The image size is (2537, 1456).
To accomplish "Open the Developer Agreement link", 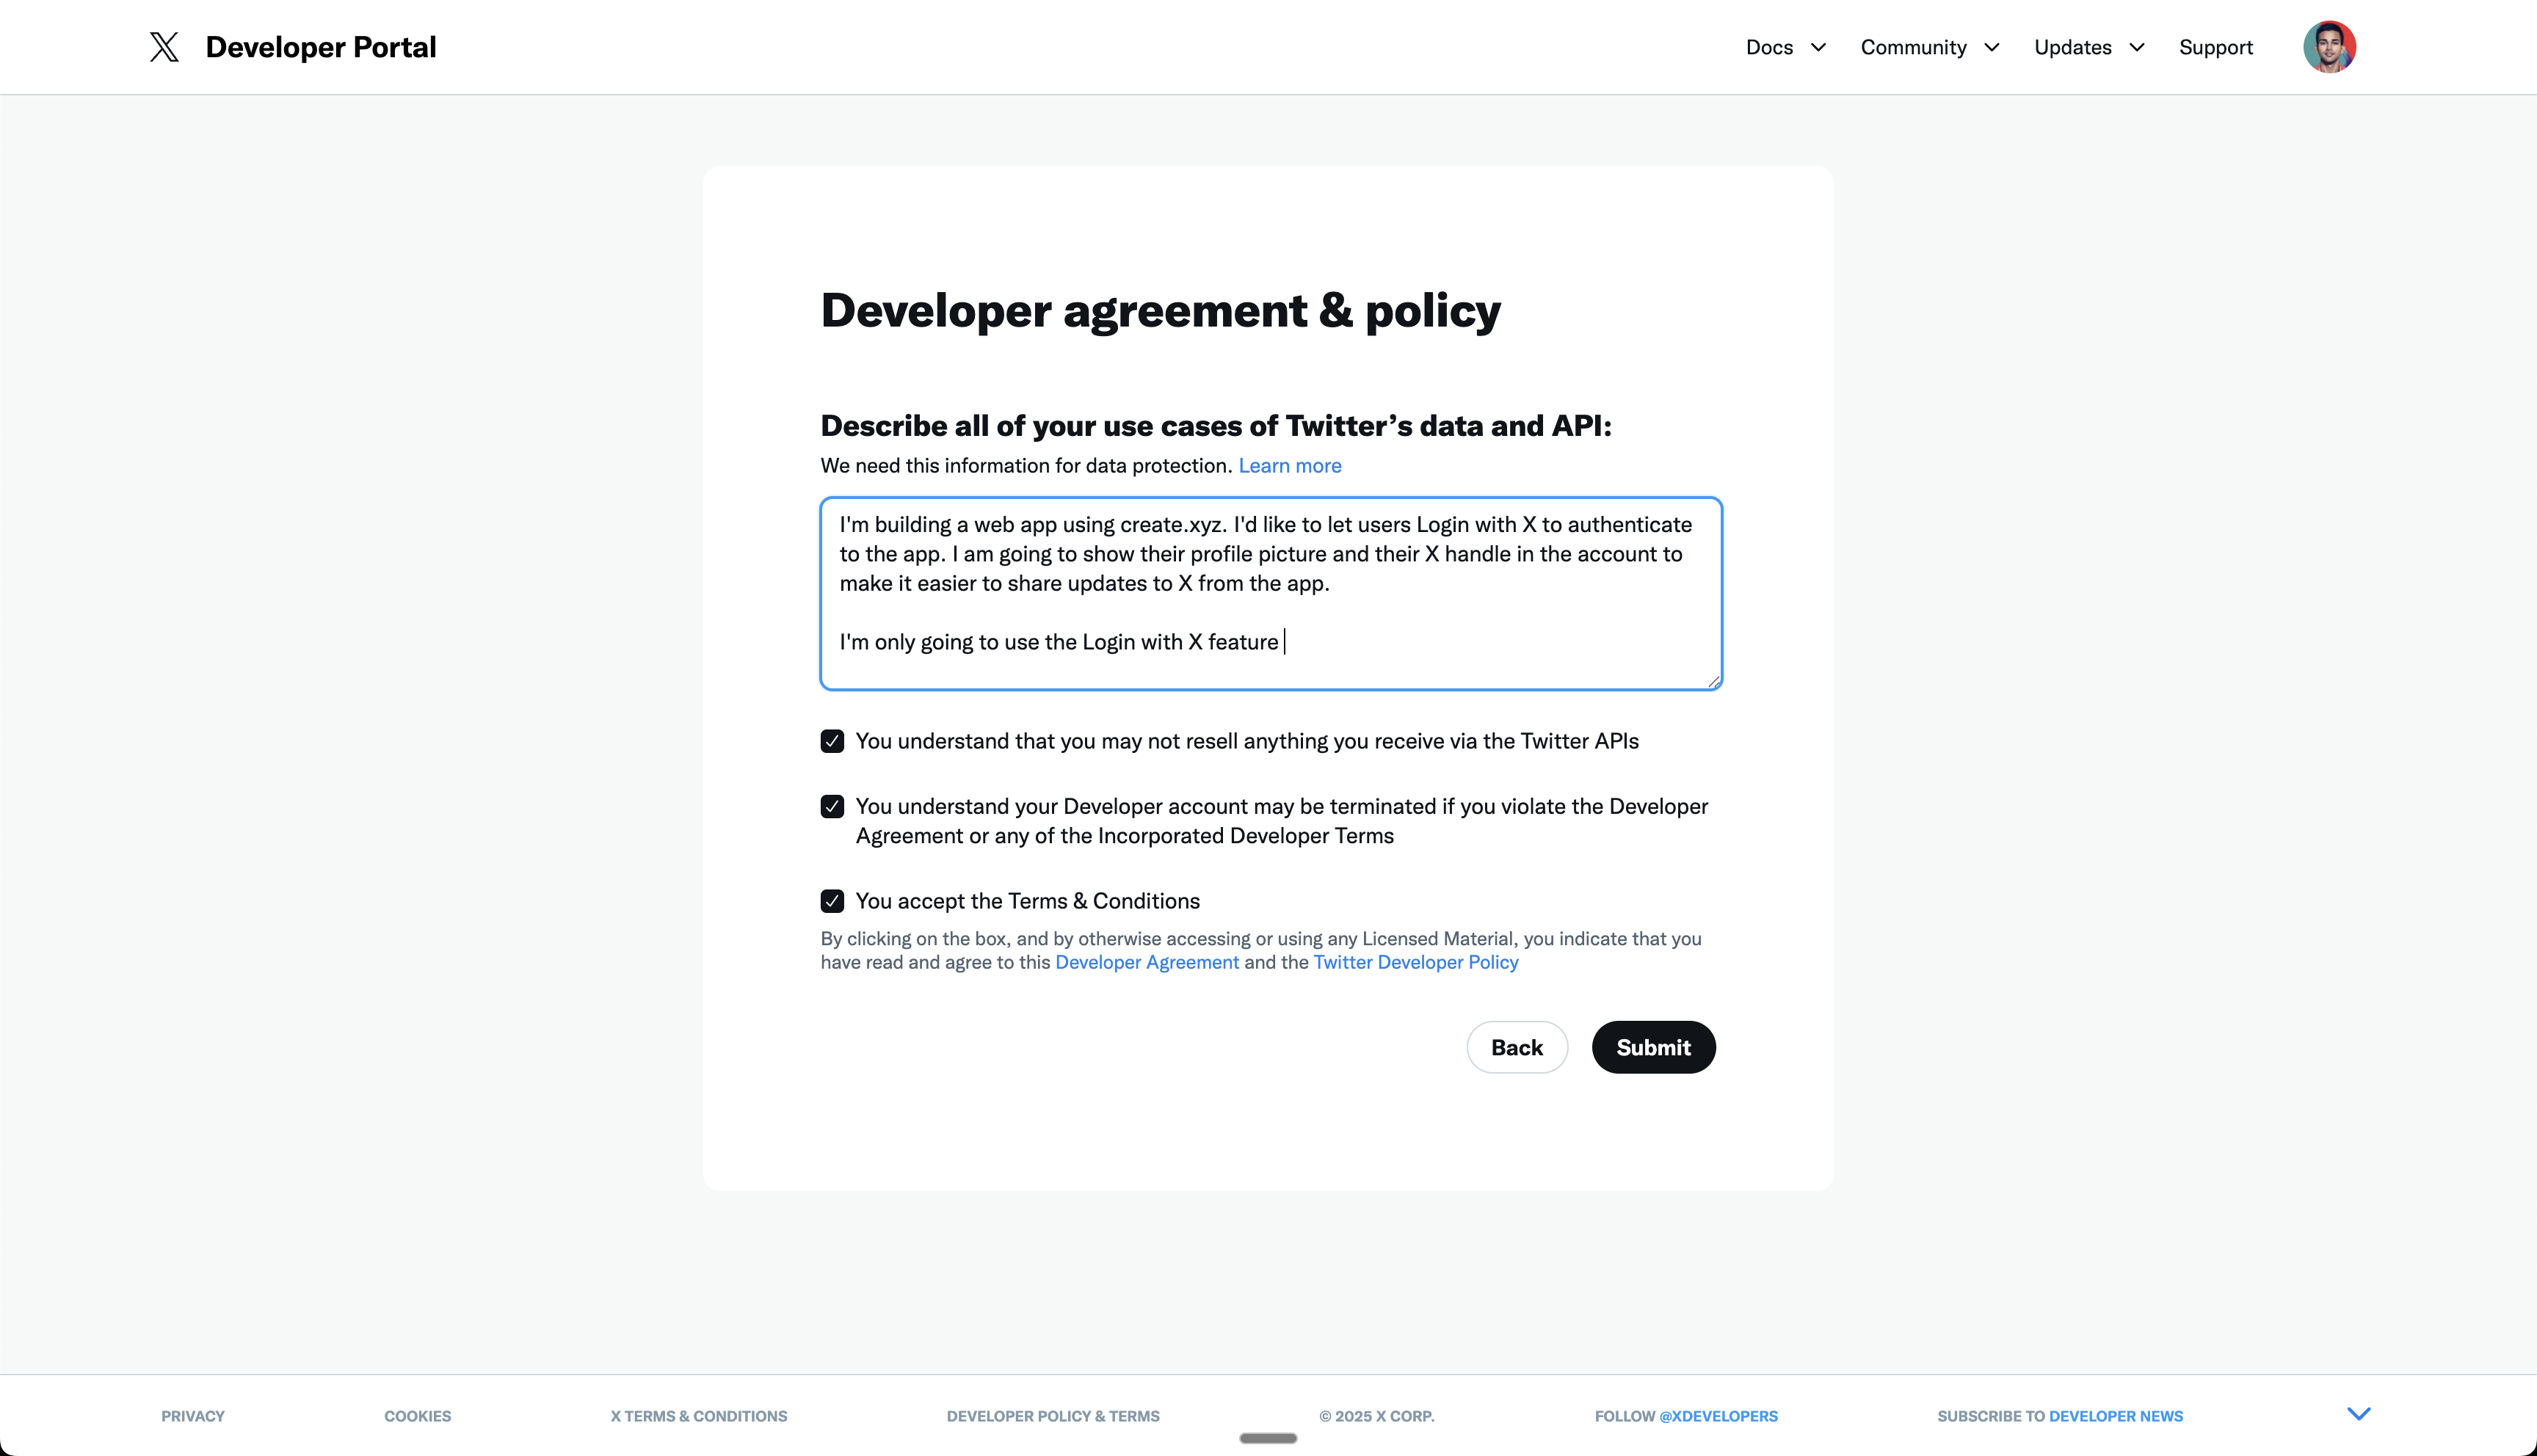I will pos(1146,962).
